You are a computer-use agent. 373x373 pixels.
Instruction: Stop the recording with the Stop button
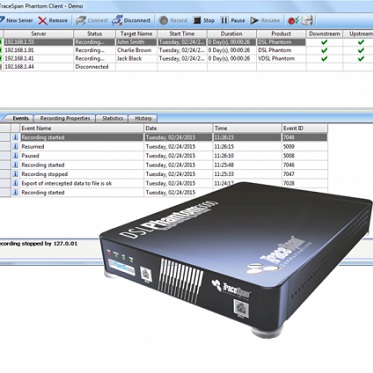[197, 21]
